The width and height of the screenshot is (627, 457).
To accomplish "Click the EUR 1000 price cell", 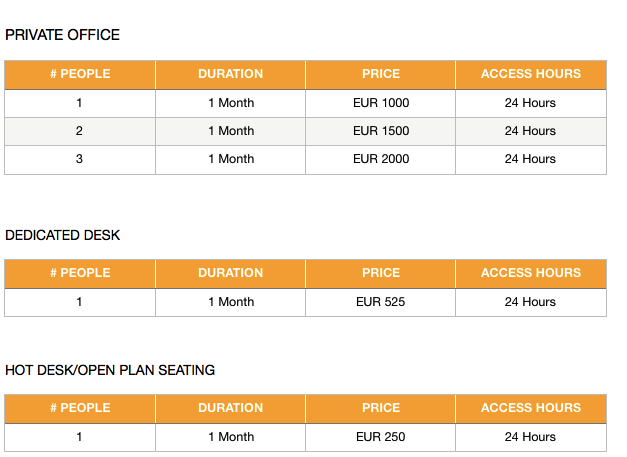I will coord(381,103).
